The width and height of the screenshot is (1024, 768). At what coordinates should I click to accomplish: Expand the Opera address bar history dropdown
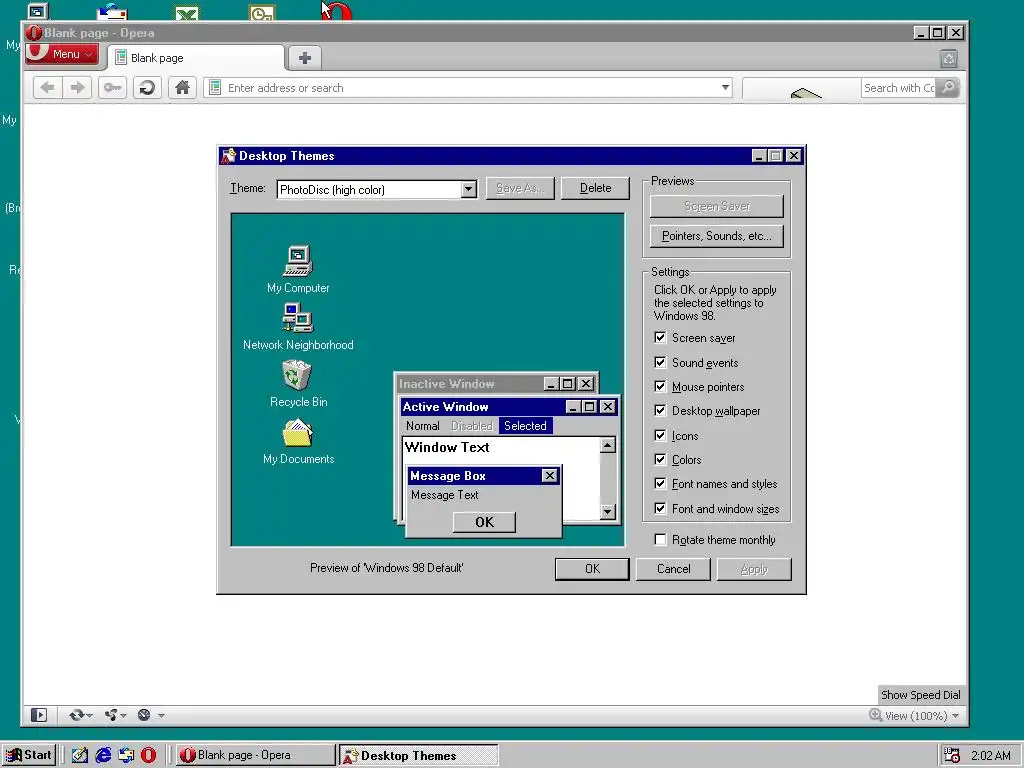[725, 88]
